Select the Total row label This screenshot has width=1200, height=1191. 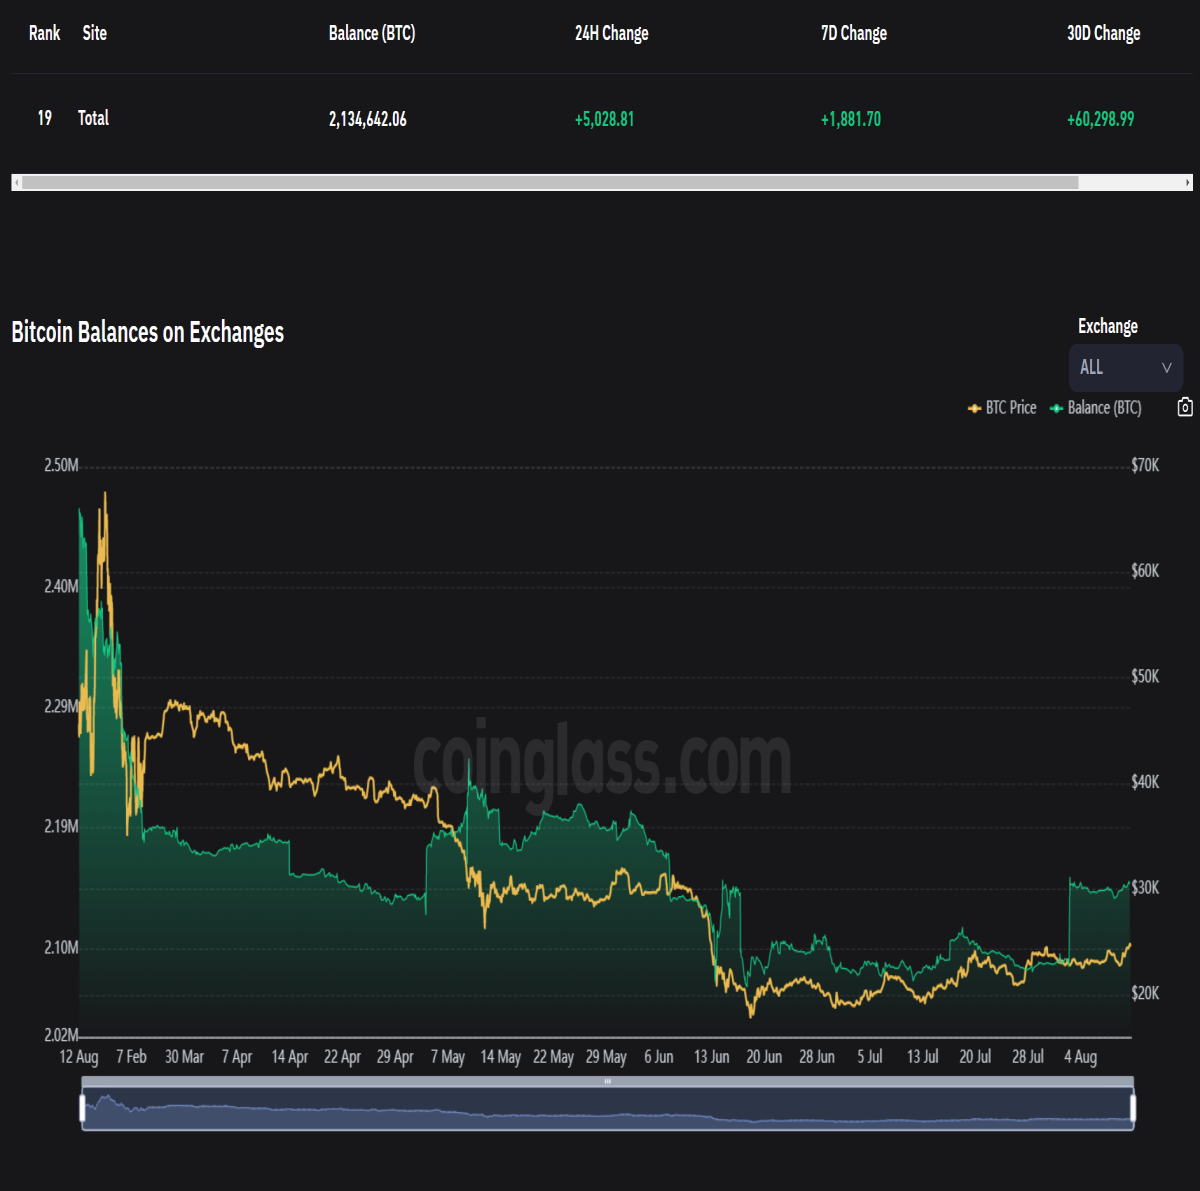(x=93, y=118)
